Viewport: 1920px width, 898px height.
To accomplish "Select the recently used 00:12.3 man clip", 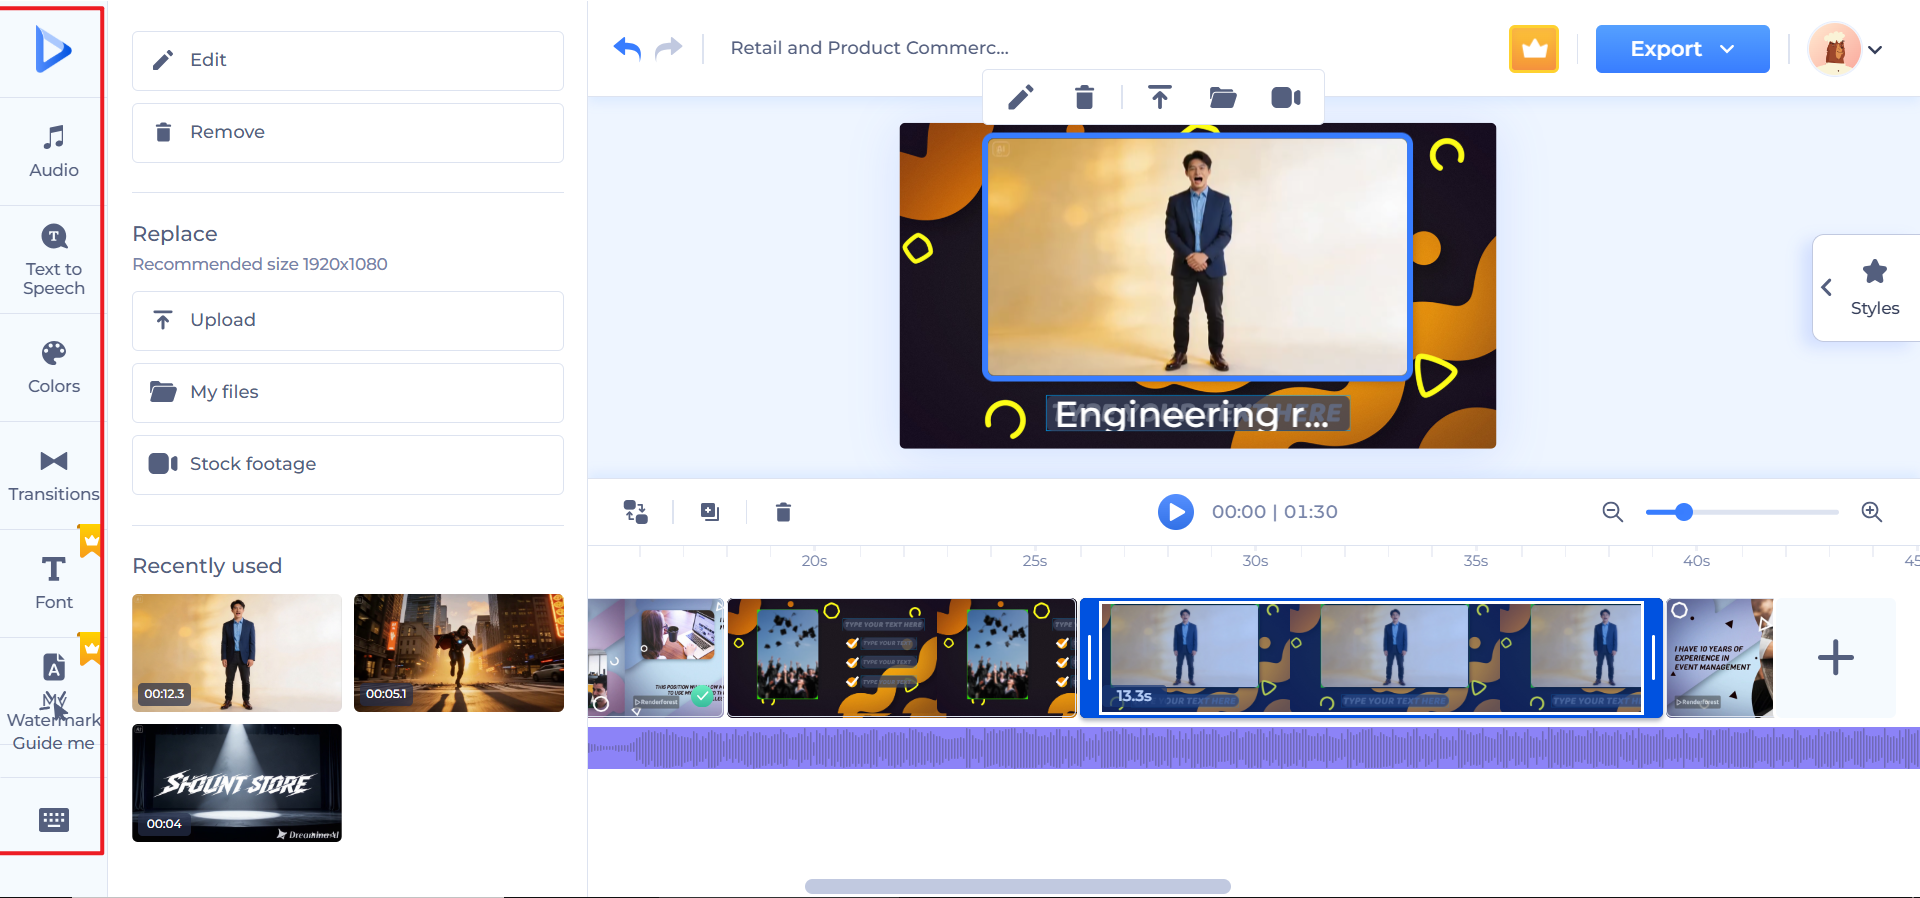I will coord(237,653).
